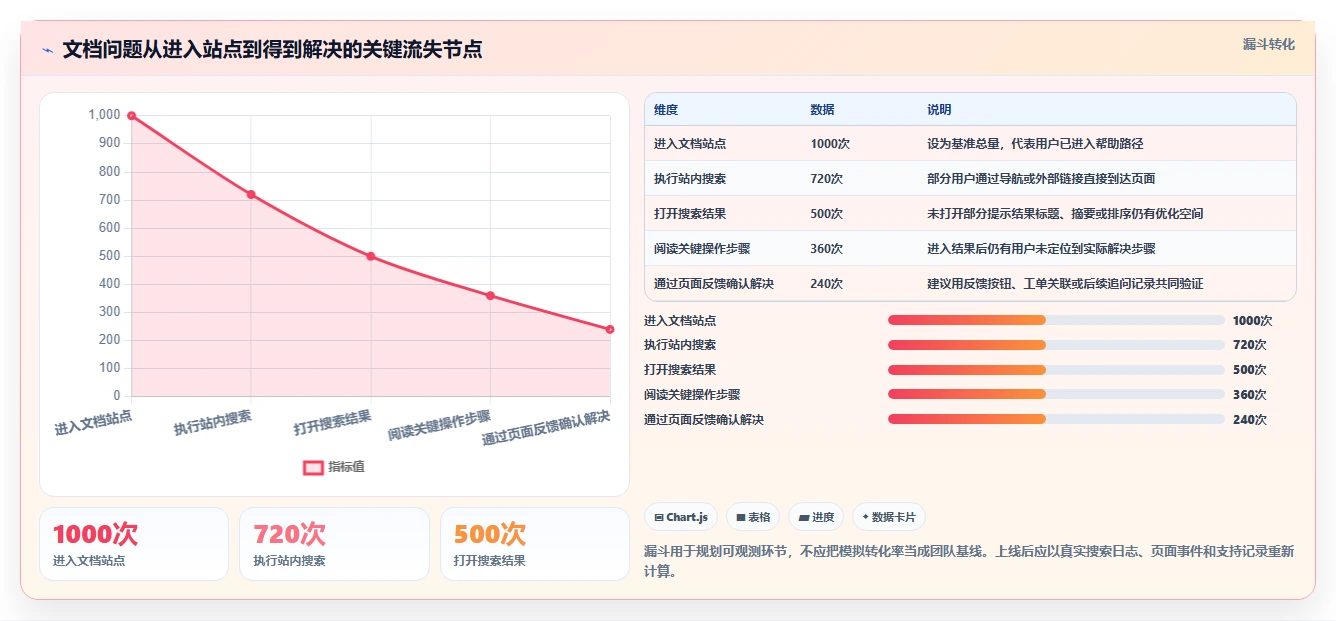Click the panel title 文档问题从进入站点到得到解决的关键流失节点
The height and width of the screenshot is (621, 1336).
coord(272,50)
